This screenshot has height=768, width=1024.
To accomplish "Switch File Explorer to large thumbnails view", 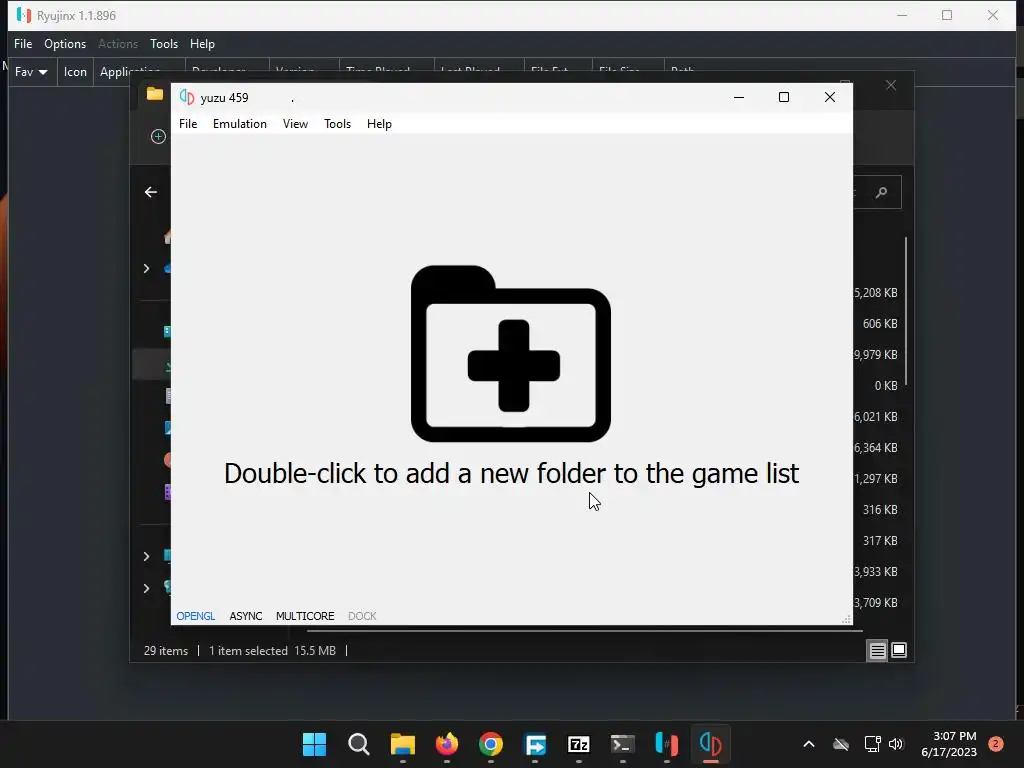I will click(899, 650).
